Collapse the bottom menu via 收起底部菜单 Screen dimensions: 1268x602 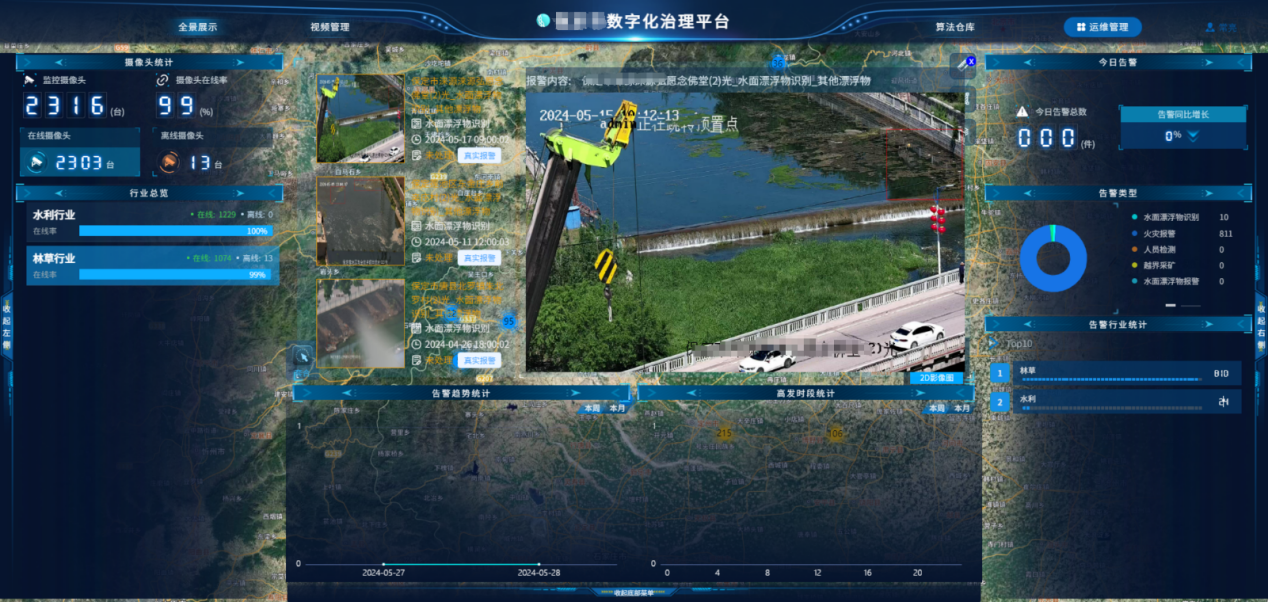626,594
